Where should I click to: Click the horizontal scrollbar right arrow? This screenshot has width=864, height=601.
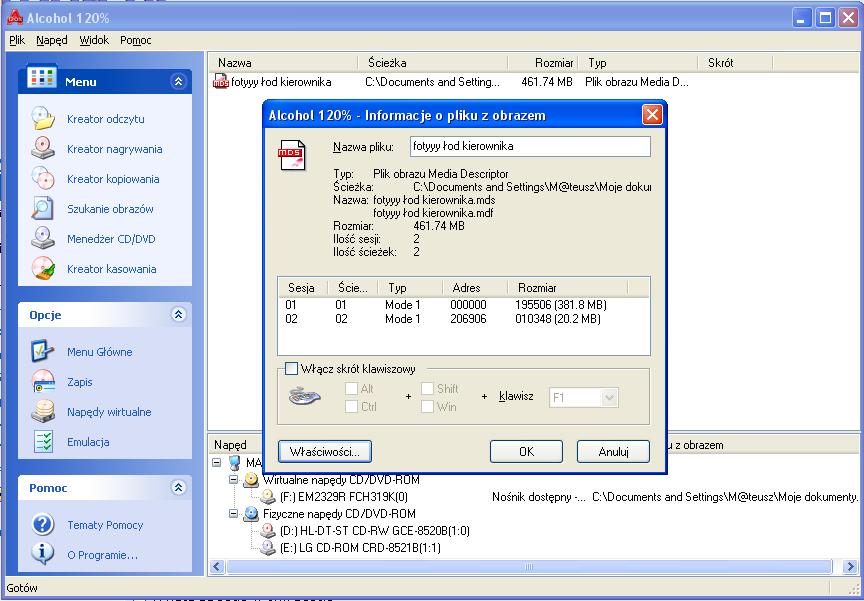pyautogui.click(x=851, y=566)
